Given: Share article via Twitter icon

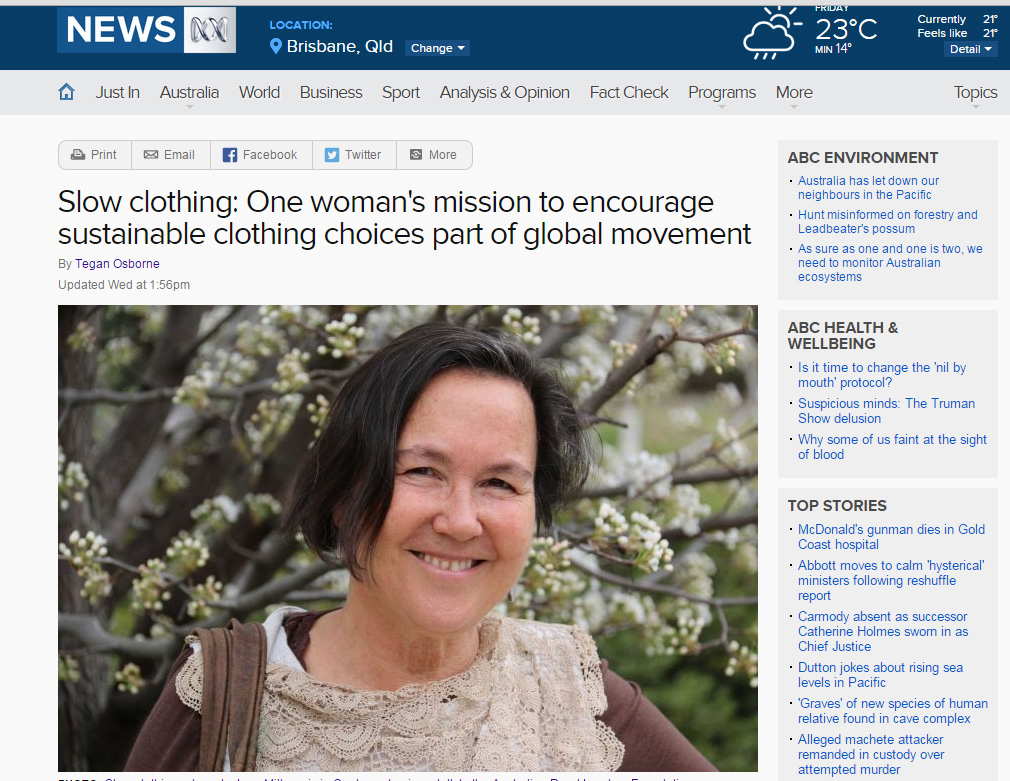Looking at the screenshot, I should point(332,155).
